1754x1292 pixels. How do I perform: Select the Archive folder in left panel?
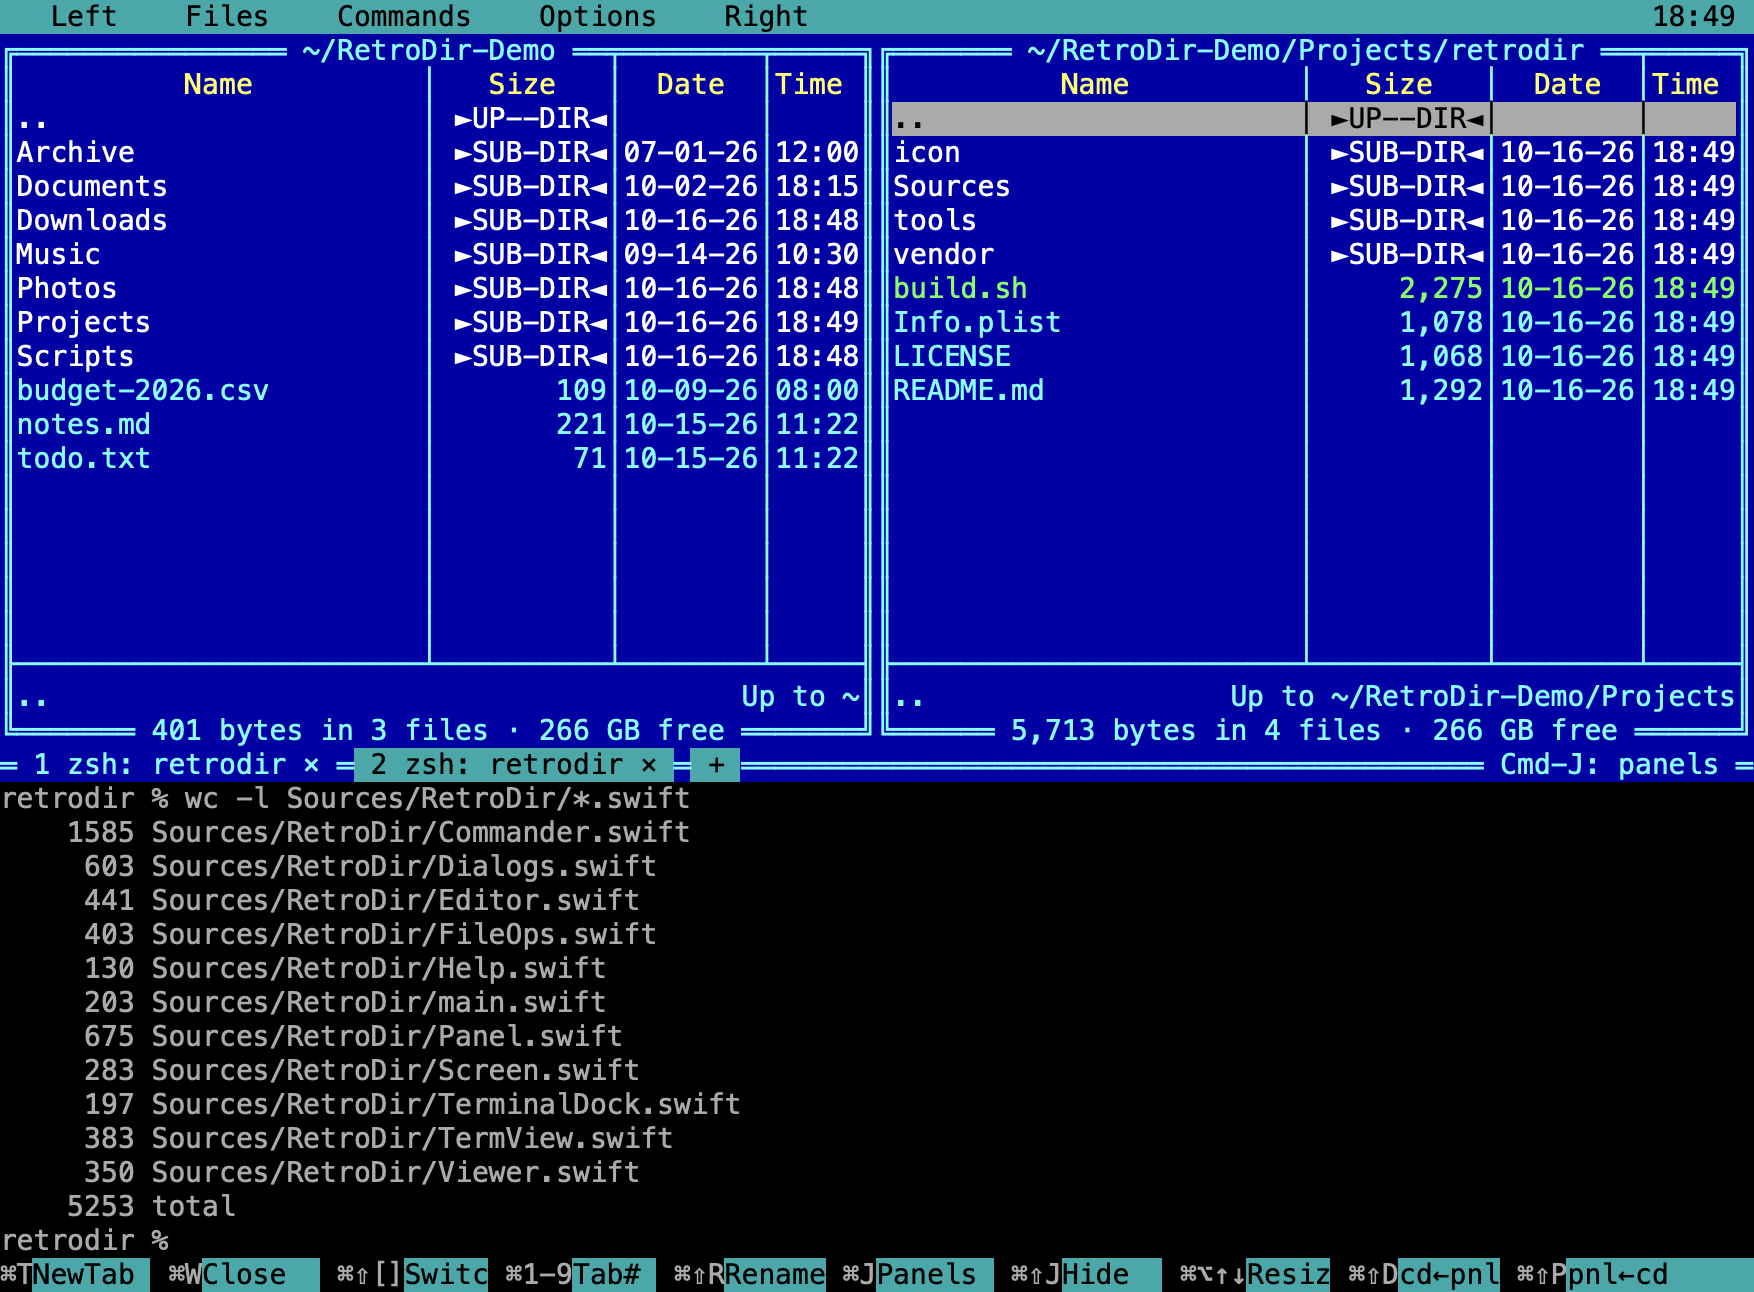[437, 153]
